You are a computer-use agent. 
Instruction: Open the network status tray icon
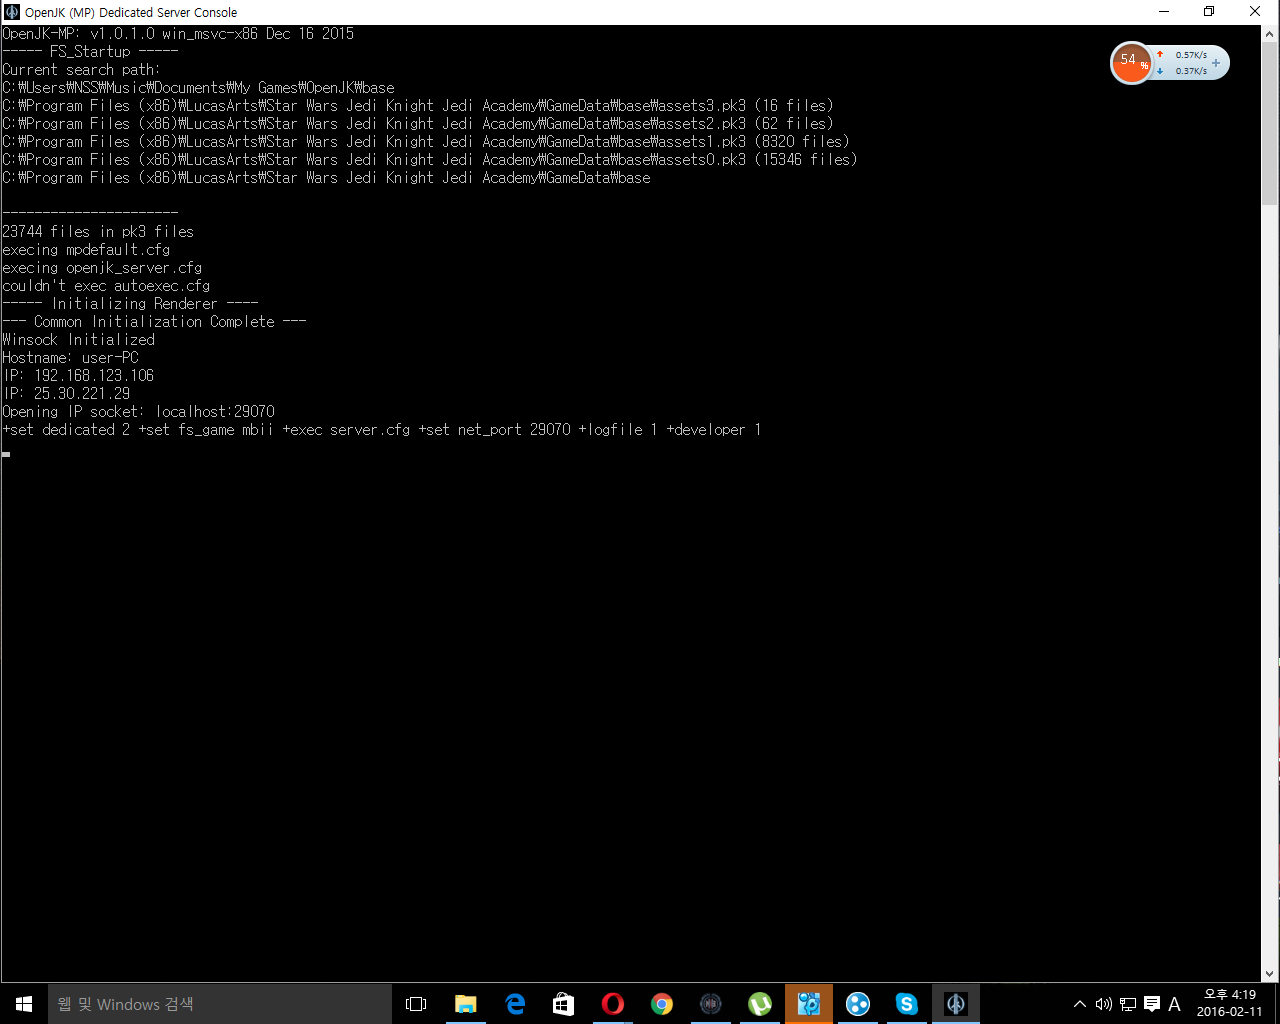click(x=1127, y=1004)
